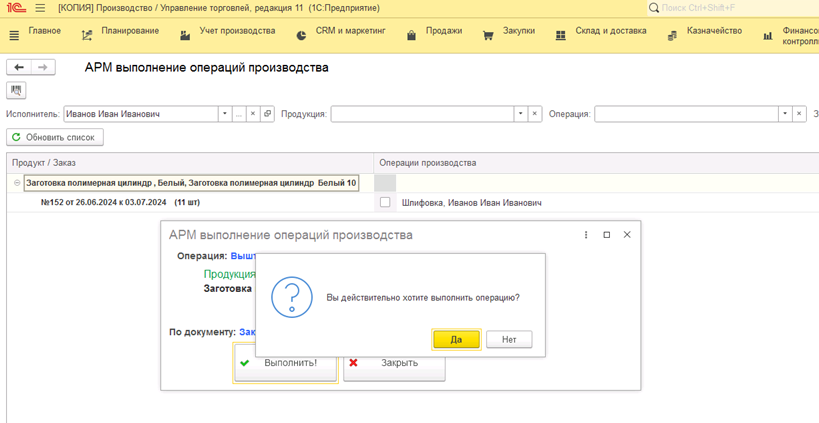Image resolution: width=819 pixels, height=423 pixels.
Task: Tick the Шлифовка operation checkbox
Action: tap(385, 202)
